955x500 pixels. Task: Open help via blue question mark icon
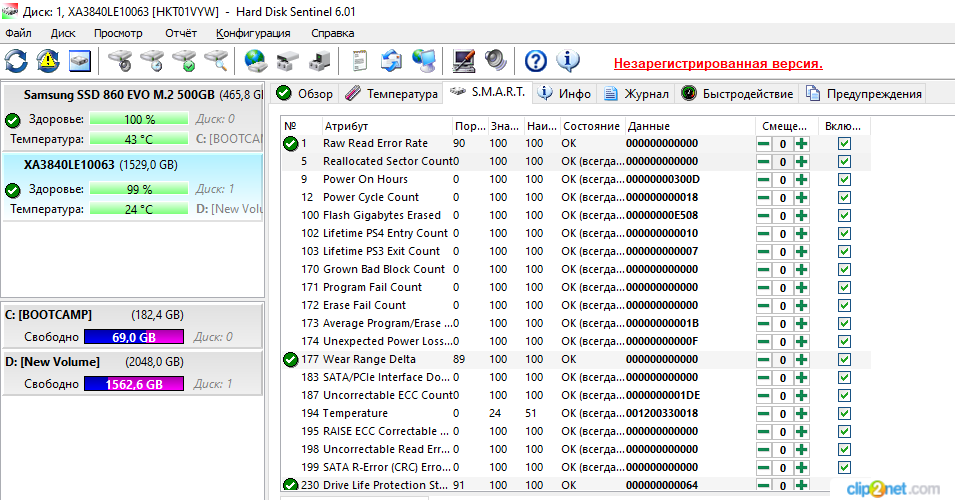coord(536,61)
